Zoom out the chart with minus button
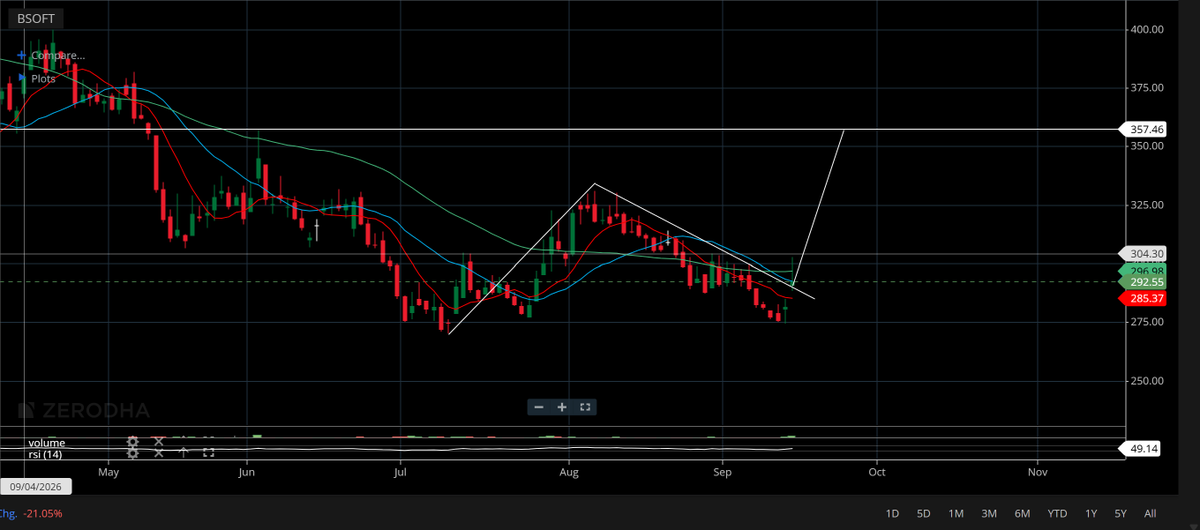The height and width of the screenshot is (530, 1200). click(x=539, y=407)
